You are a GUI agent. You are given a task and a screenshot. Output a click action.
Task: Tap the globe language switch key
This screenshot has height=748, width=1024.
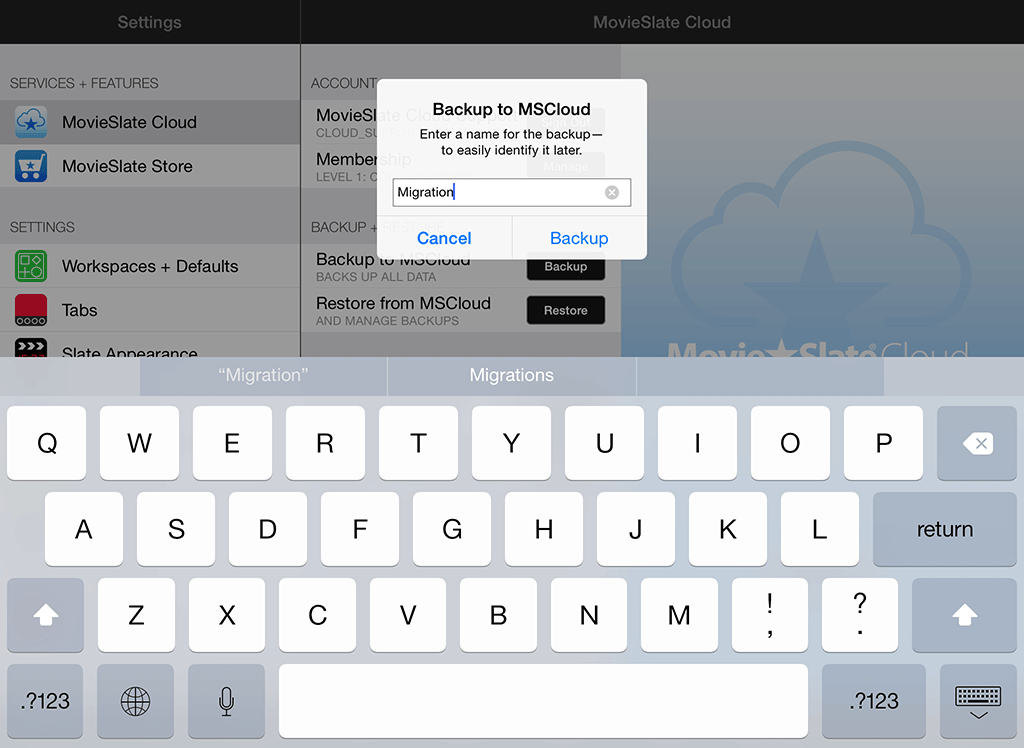coord(135,701)
